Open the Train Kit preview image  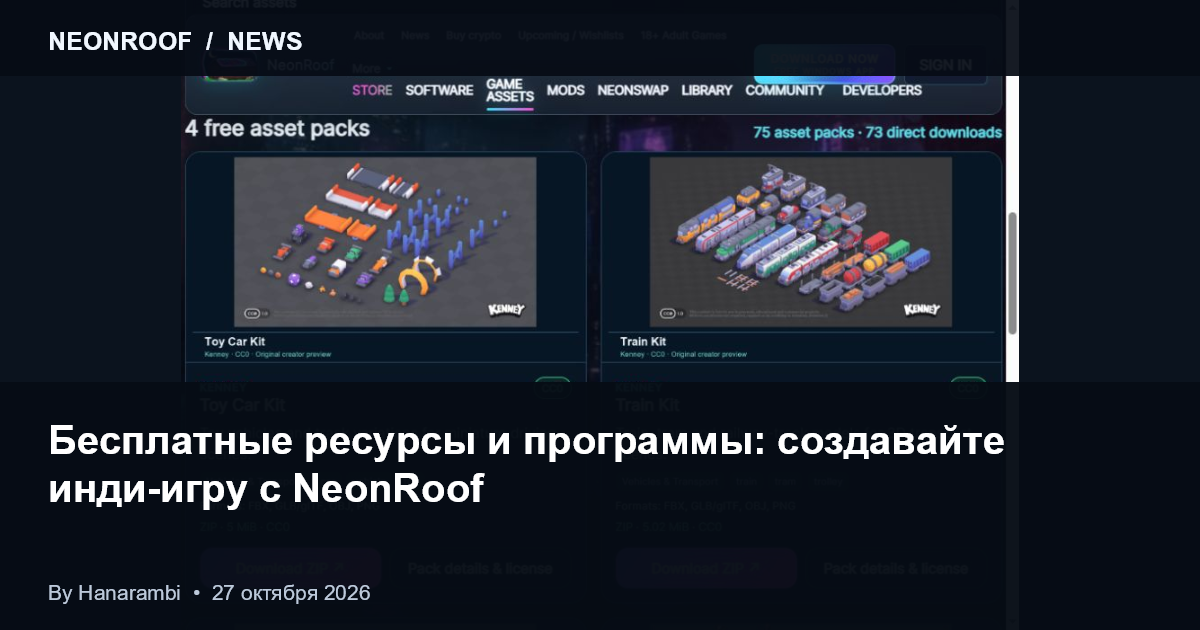tap(800, 241)
